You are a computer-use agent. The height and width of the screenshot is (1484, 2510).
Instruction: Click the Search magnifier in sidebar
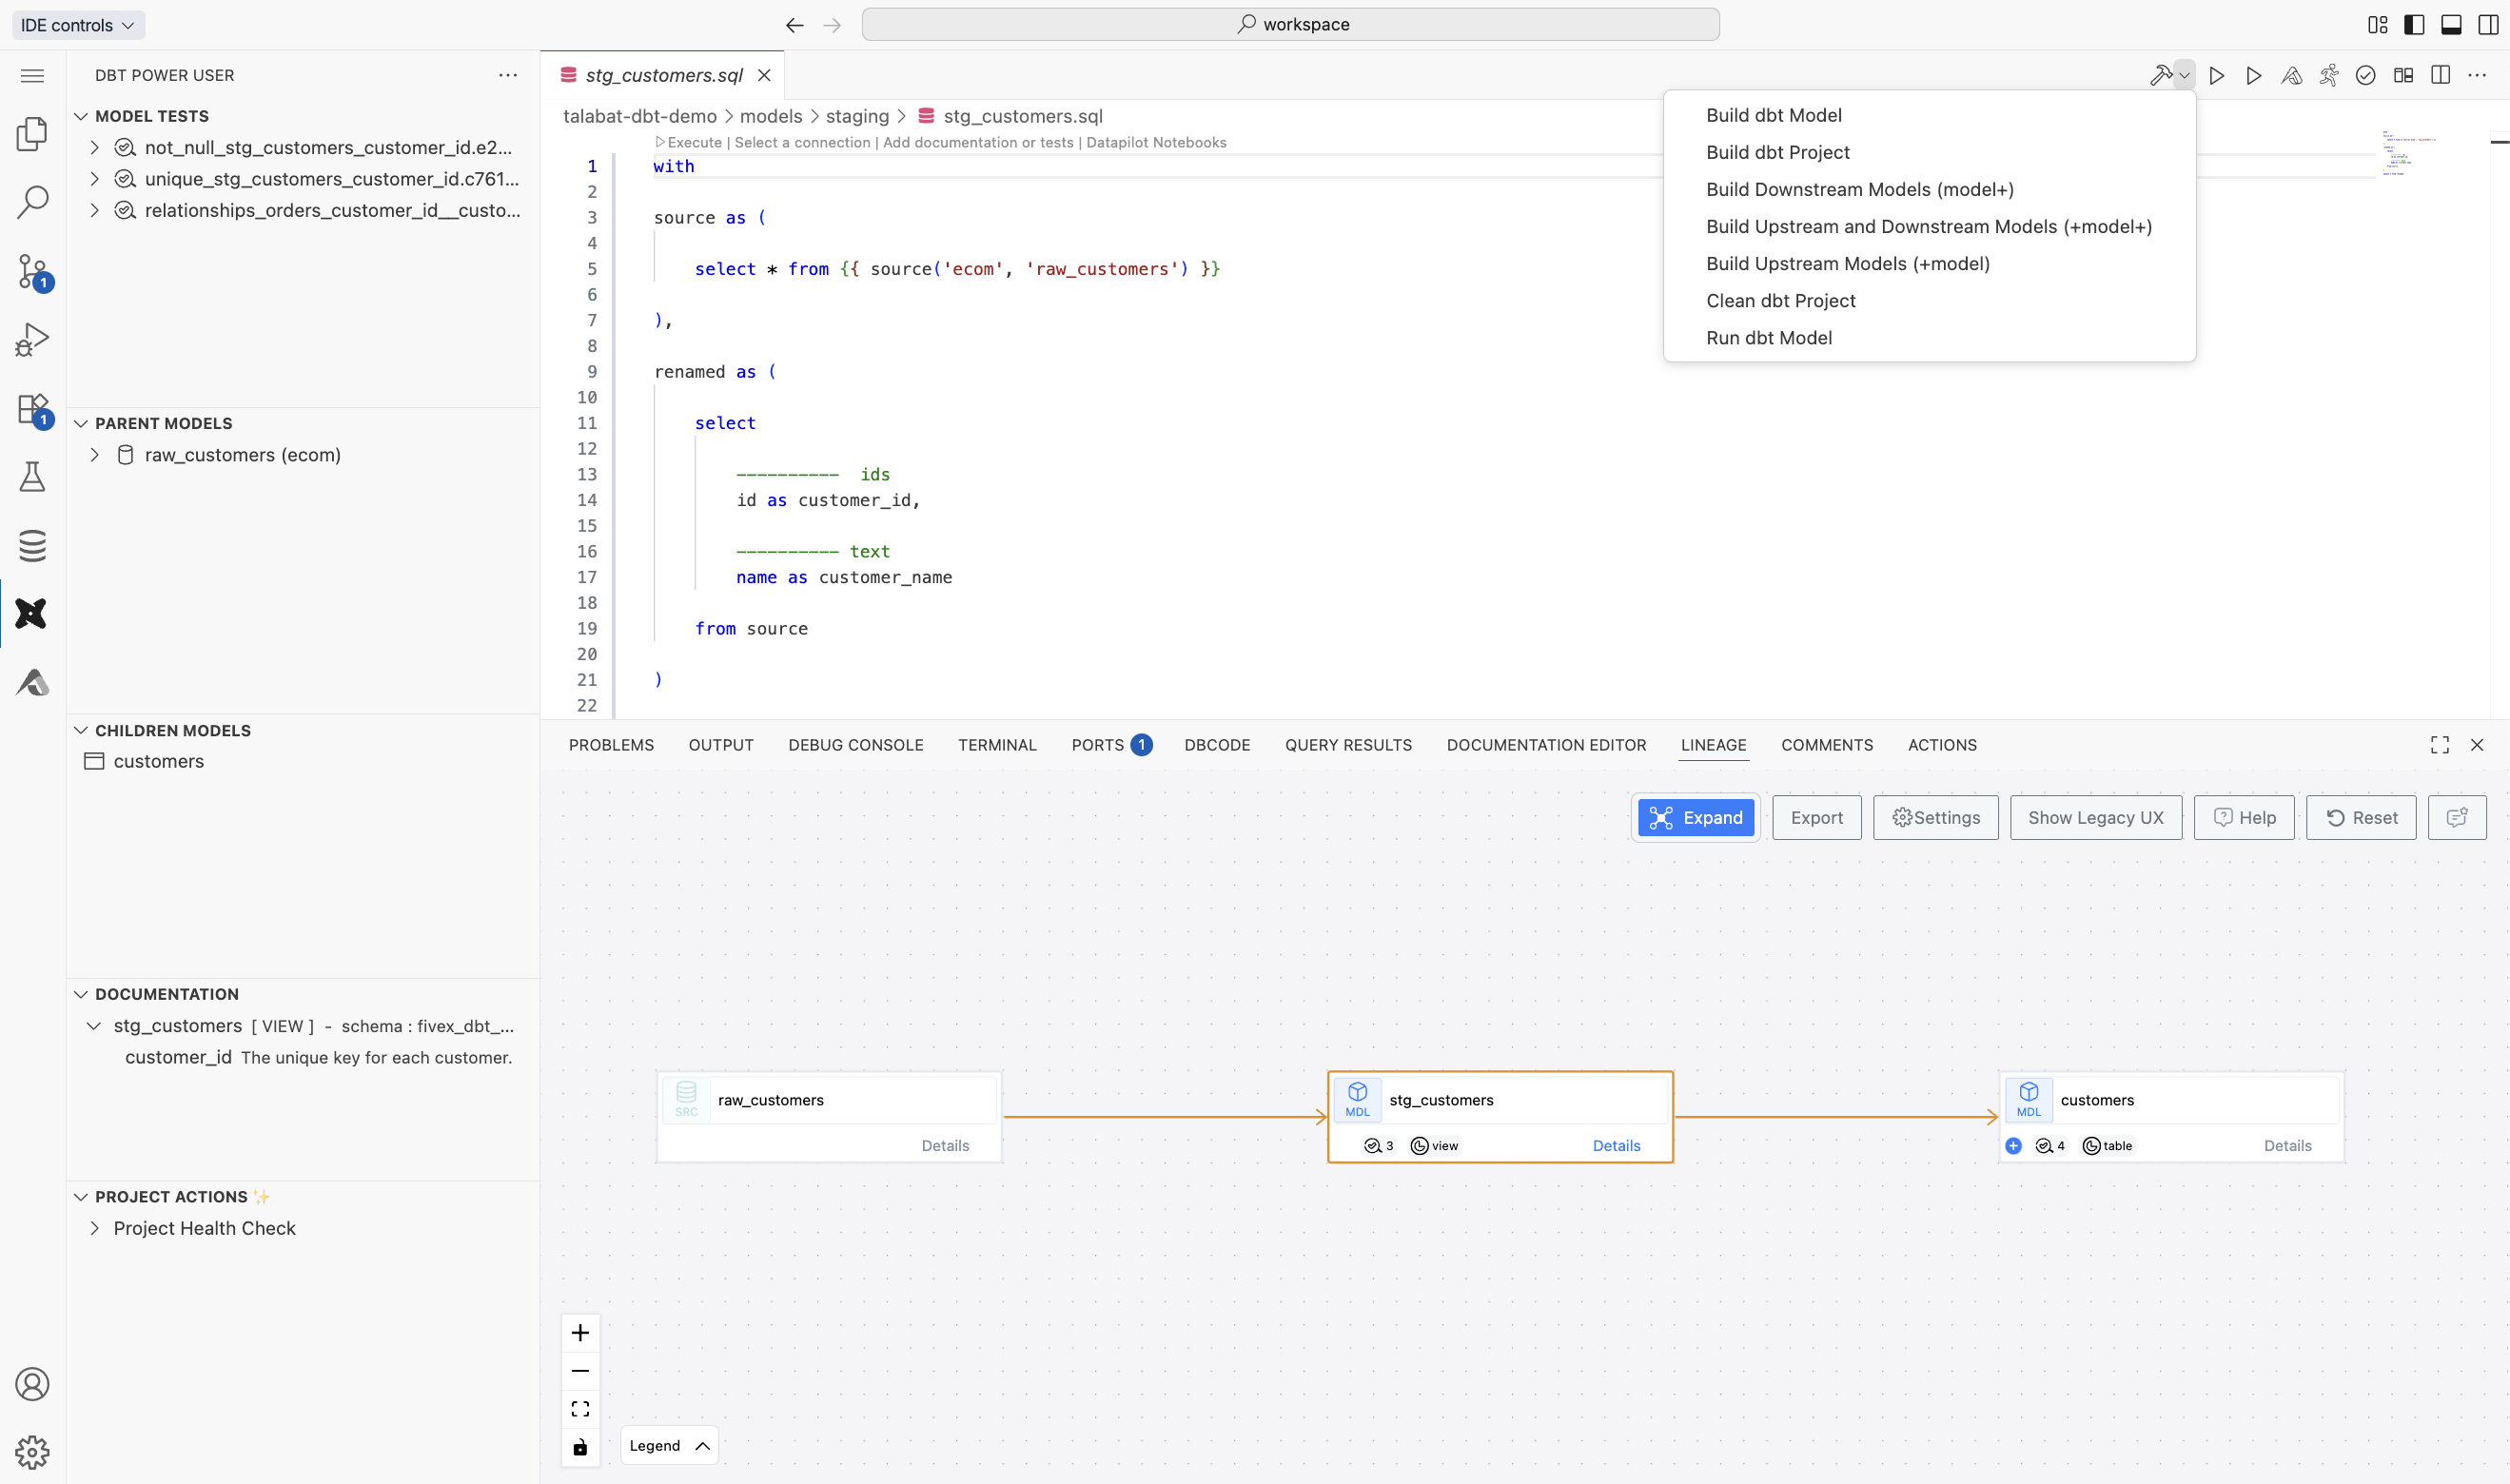[32, 202]
